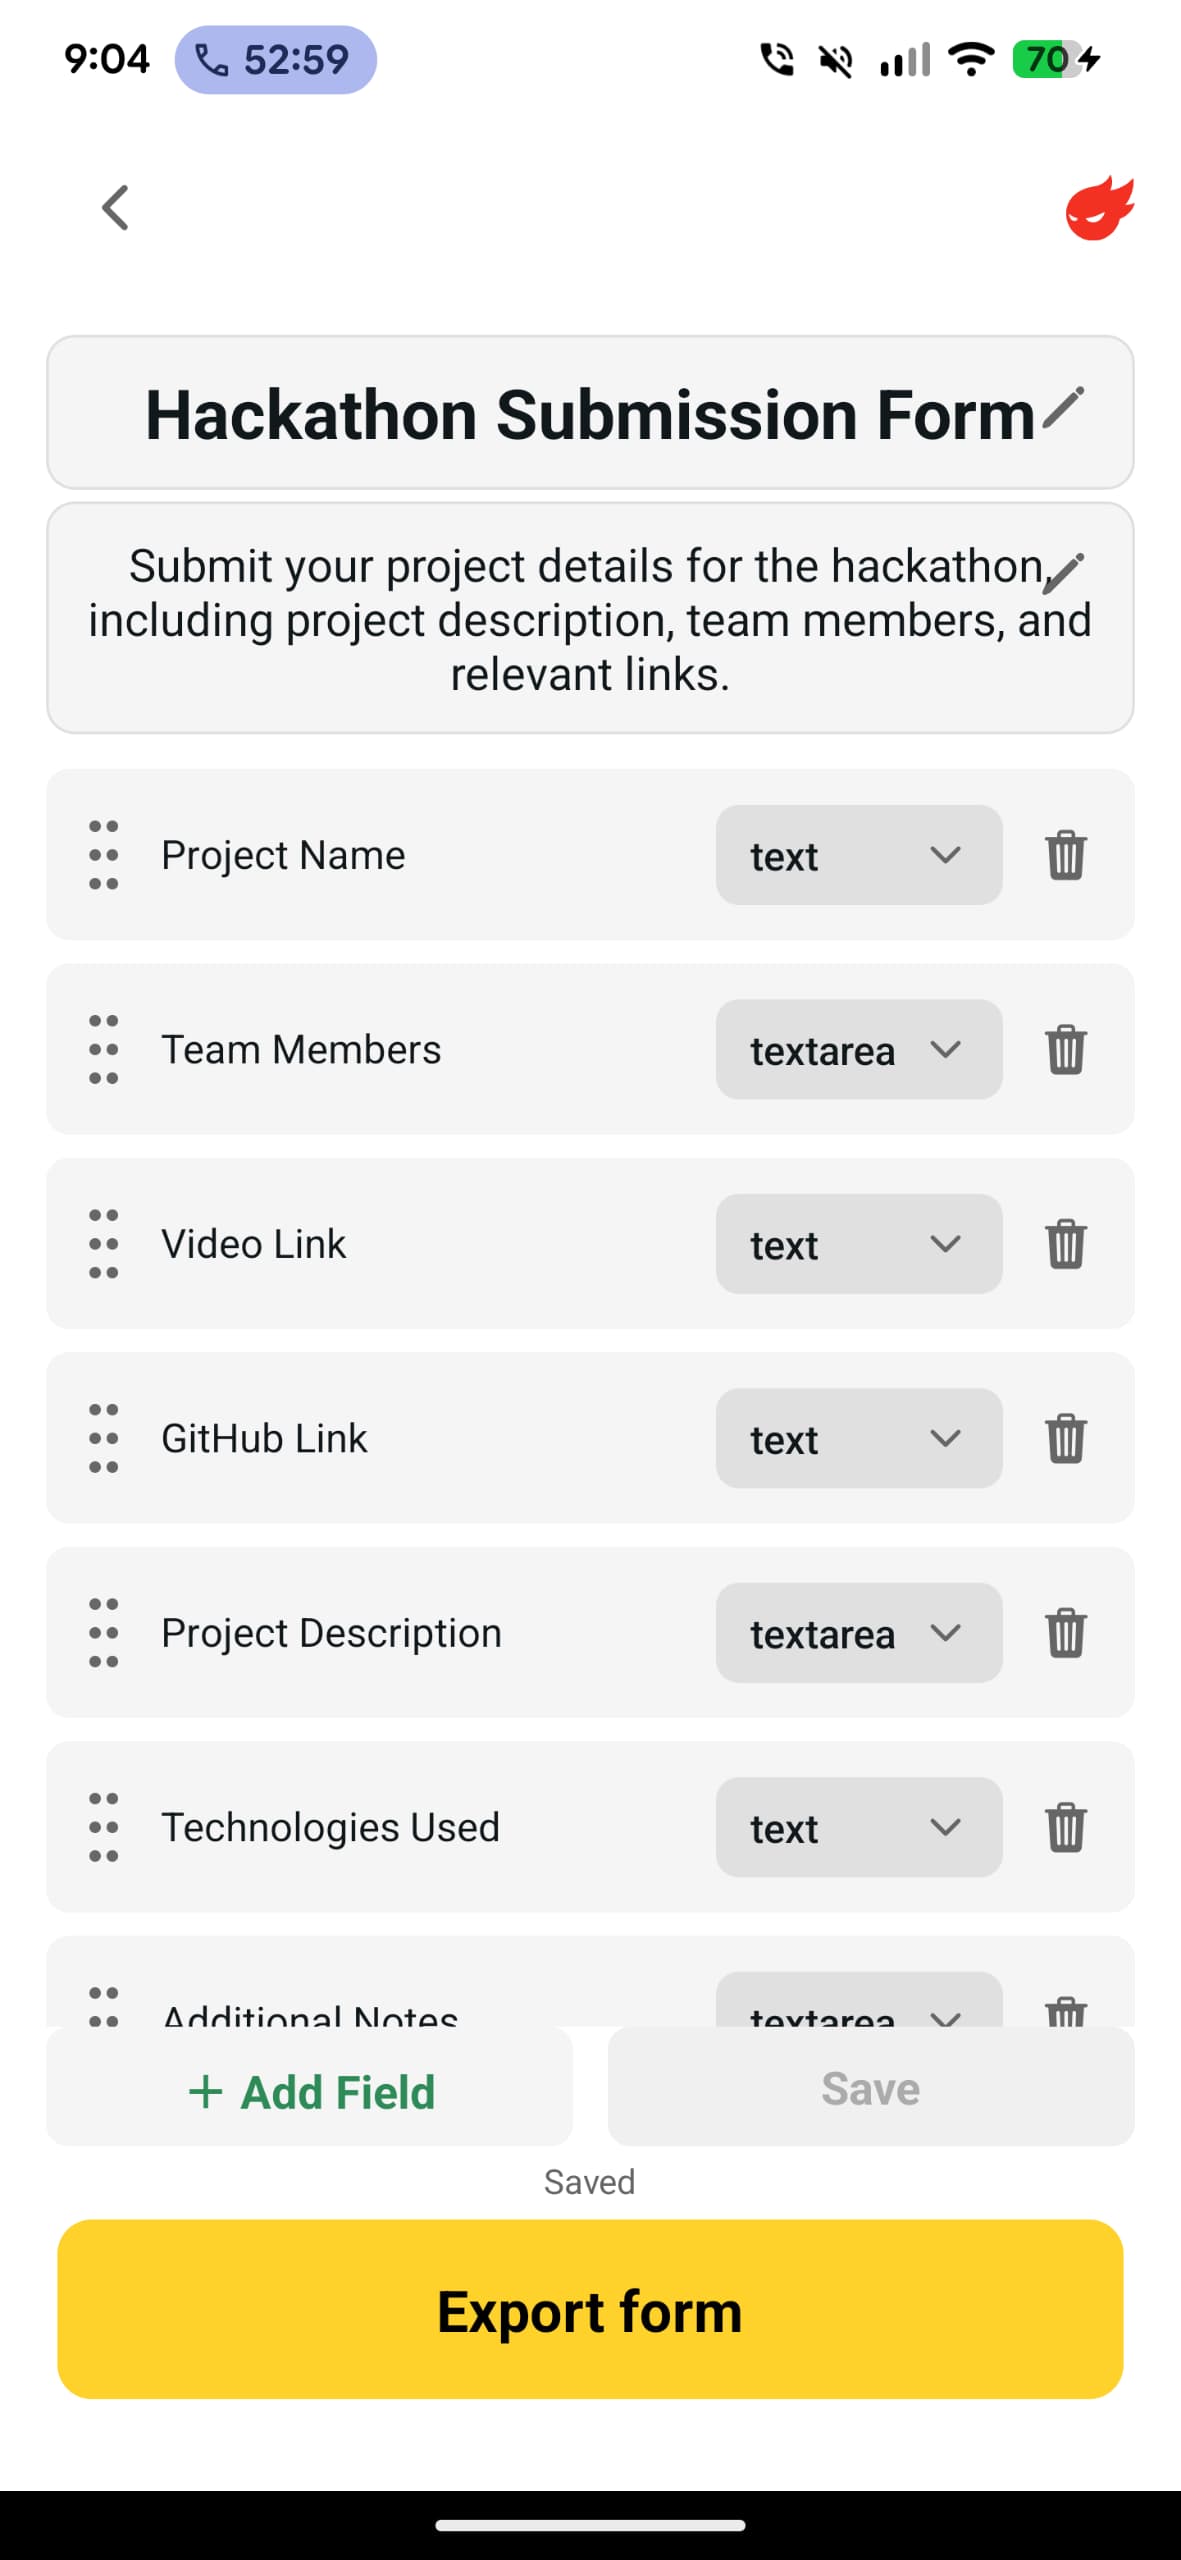This screenshot has height=2560, width=1181.
Task: Edit the form title with pencil icon
Action: pos(1063,408)
